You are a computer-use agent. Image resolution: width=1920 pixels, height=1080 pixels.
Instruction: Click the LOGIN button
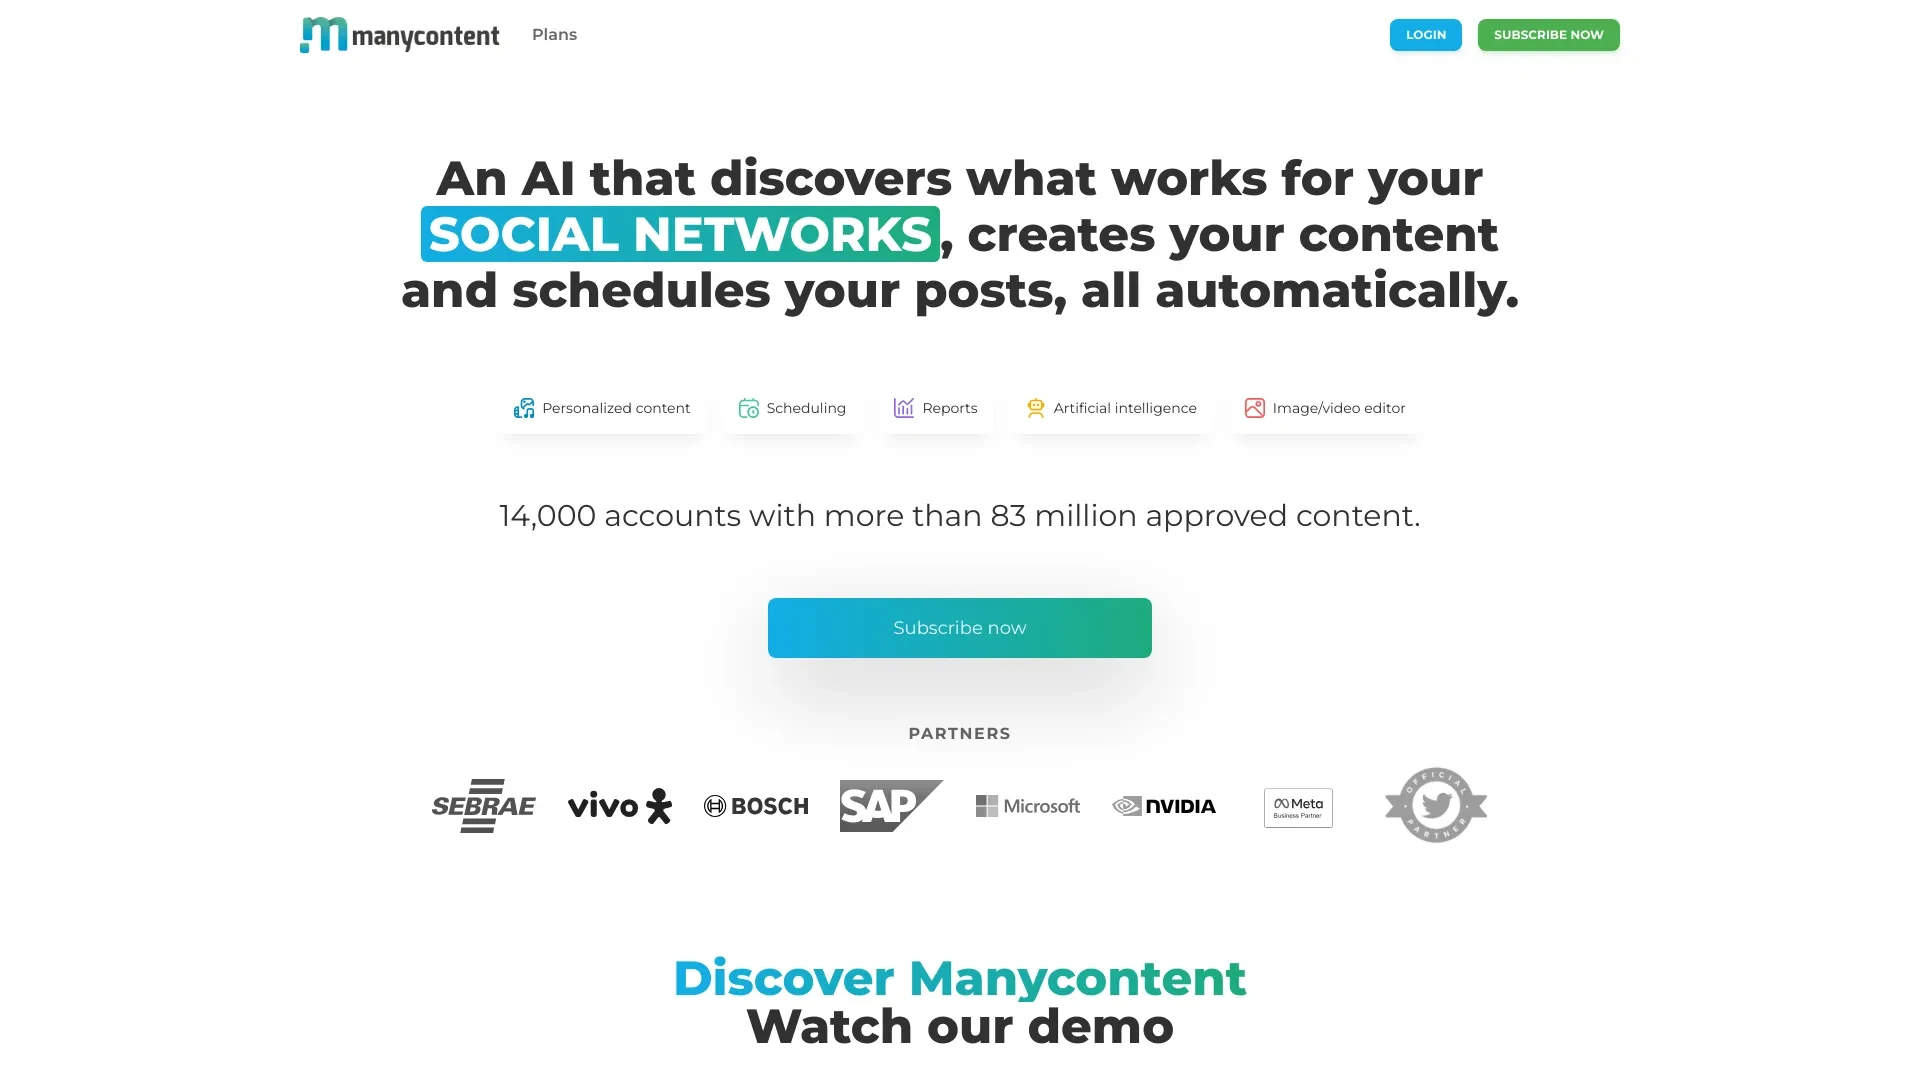[x=1425, y=33]
